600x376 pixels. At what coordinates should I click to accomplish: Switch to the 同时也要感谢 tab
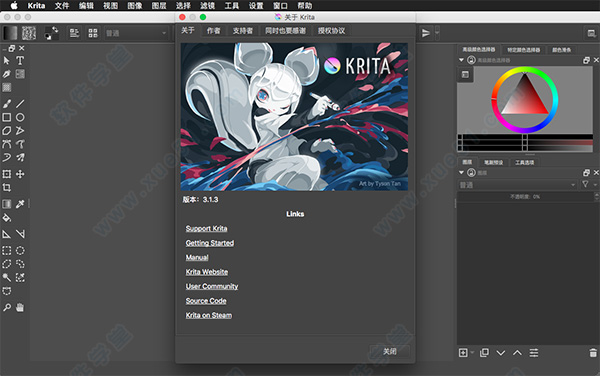click(285, 31)
